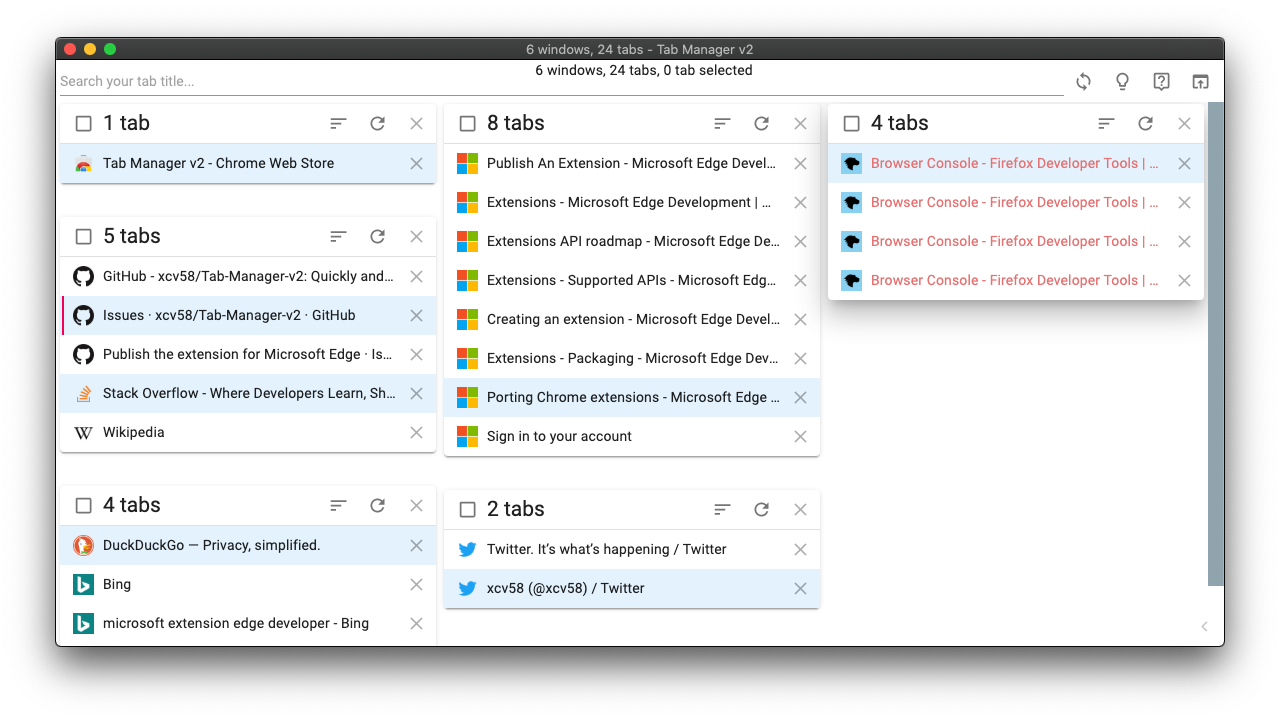Open Sign in to your account tab
The height and width of the screenshot is (720, 1280).
pyautogui.click(x=632, y=437)
